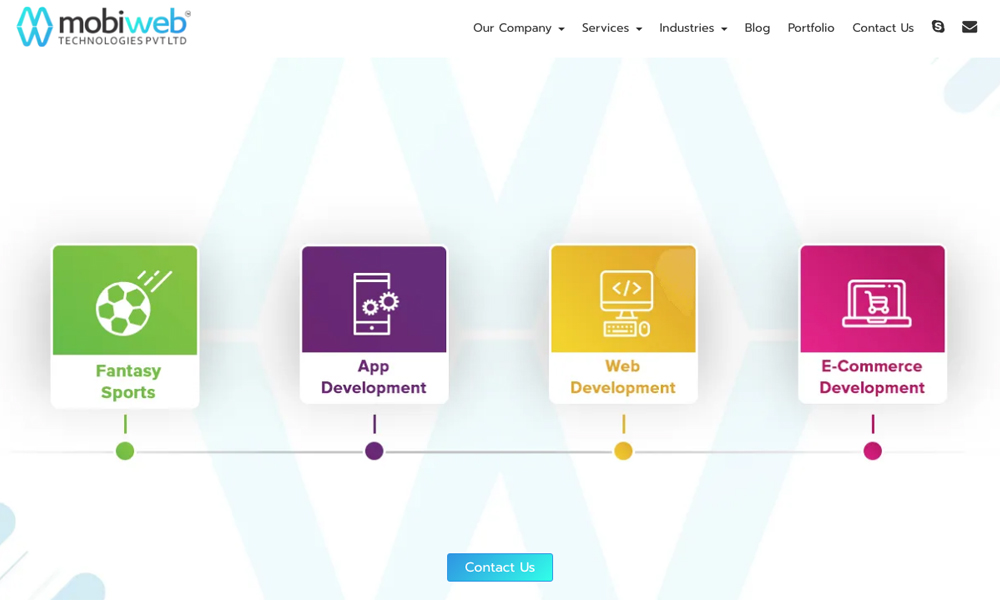Open the Industries dropdown menu
The height and width of the screenshot is (600, 1000).
click(x=692, y=28)
